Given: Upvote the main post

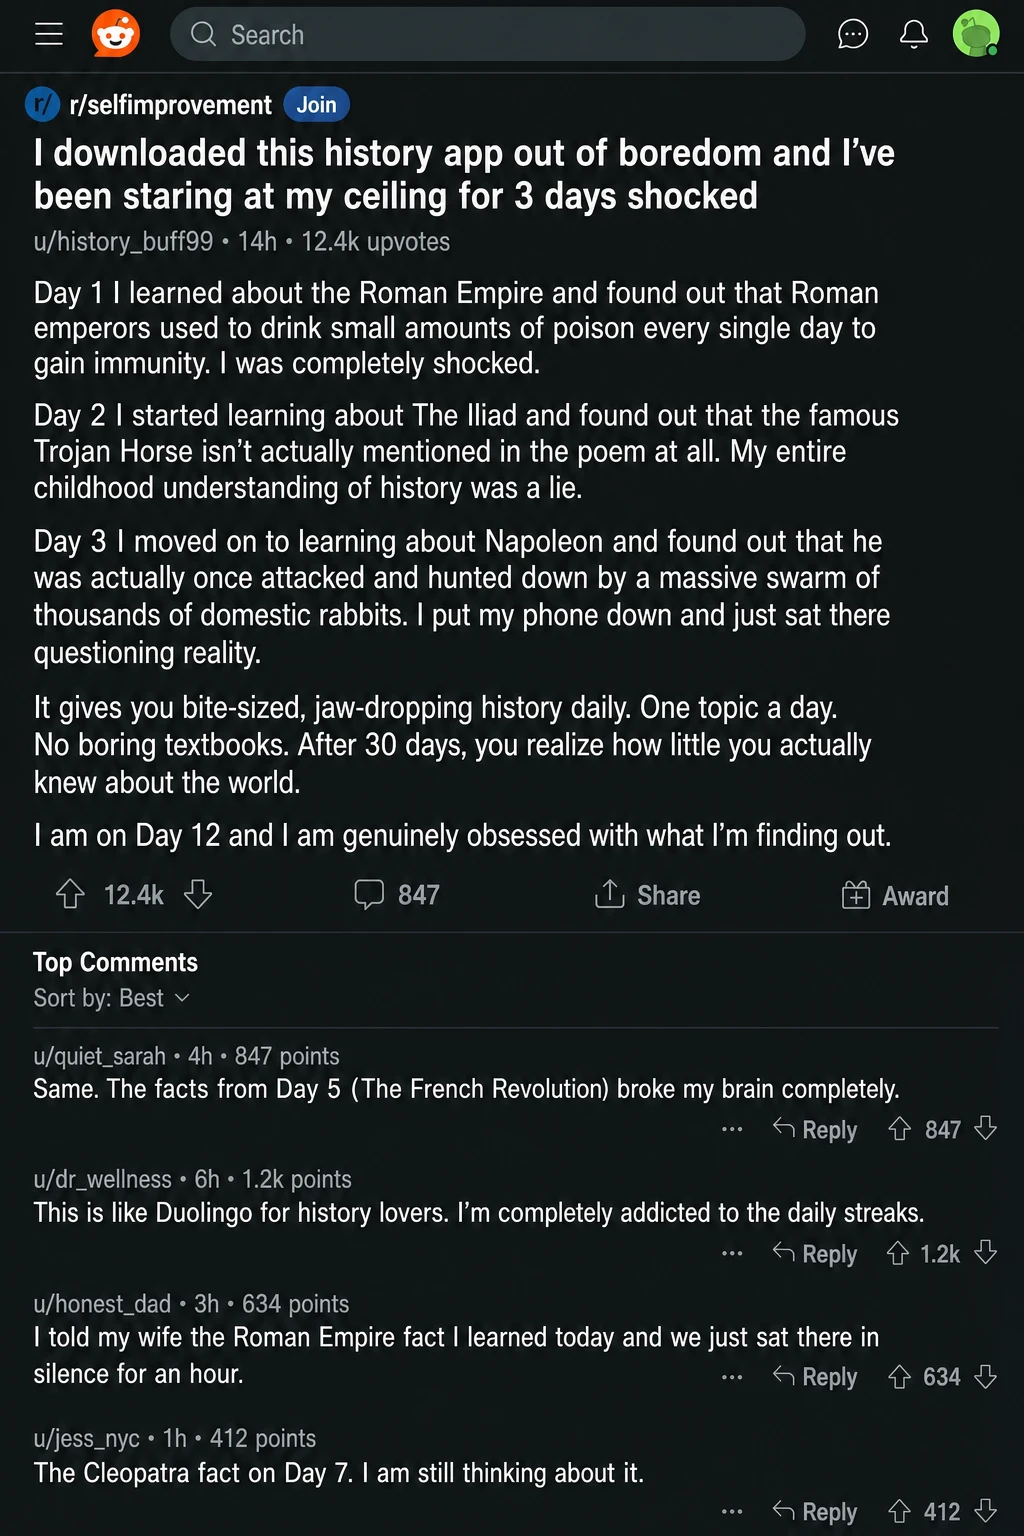Looking at the screenshot, I should click(x=70, y=894).
